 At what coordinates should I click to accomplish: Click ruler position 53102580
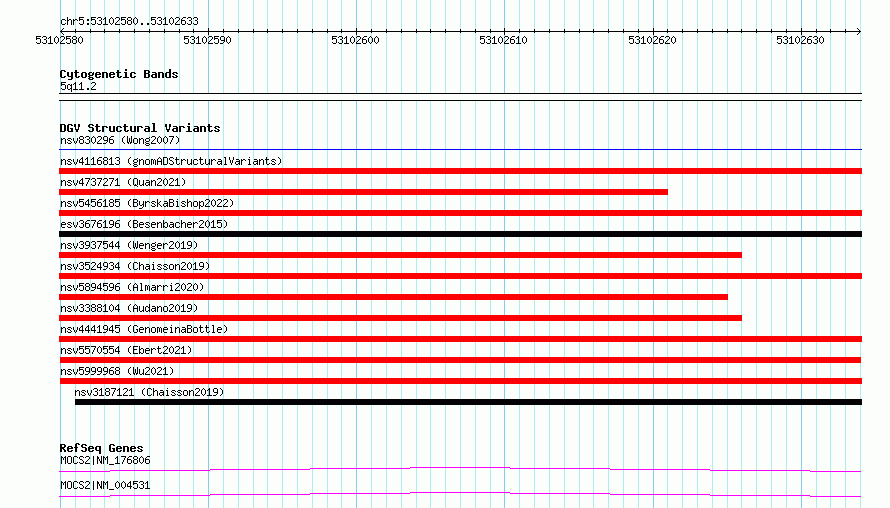point(59,40)
